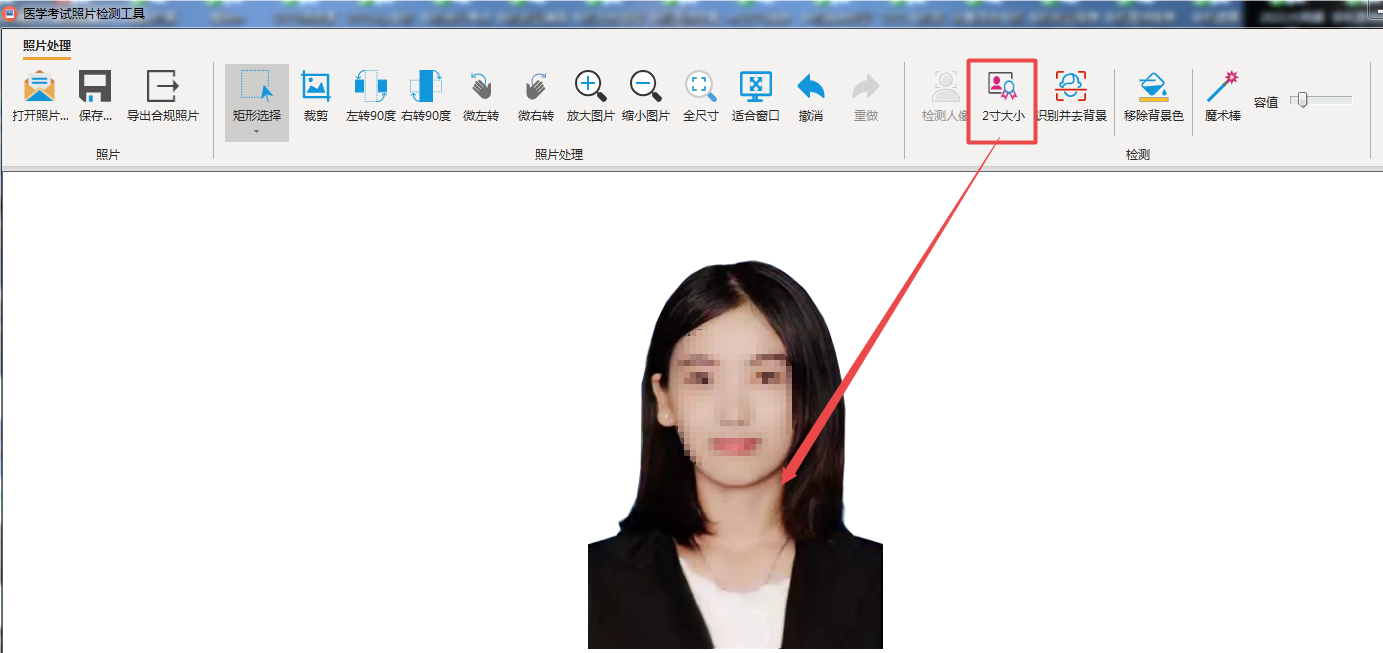Viewport: 1383px width, 653px height.
Task: Show photo at 全尺寸 full size
Action: coord(700,88)
